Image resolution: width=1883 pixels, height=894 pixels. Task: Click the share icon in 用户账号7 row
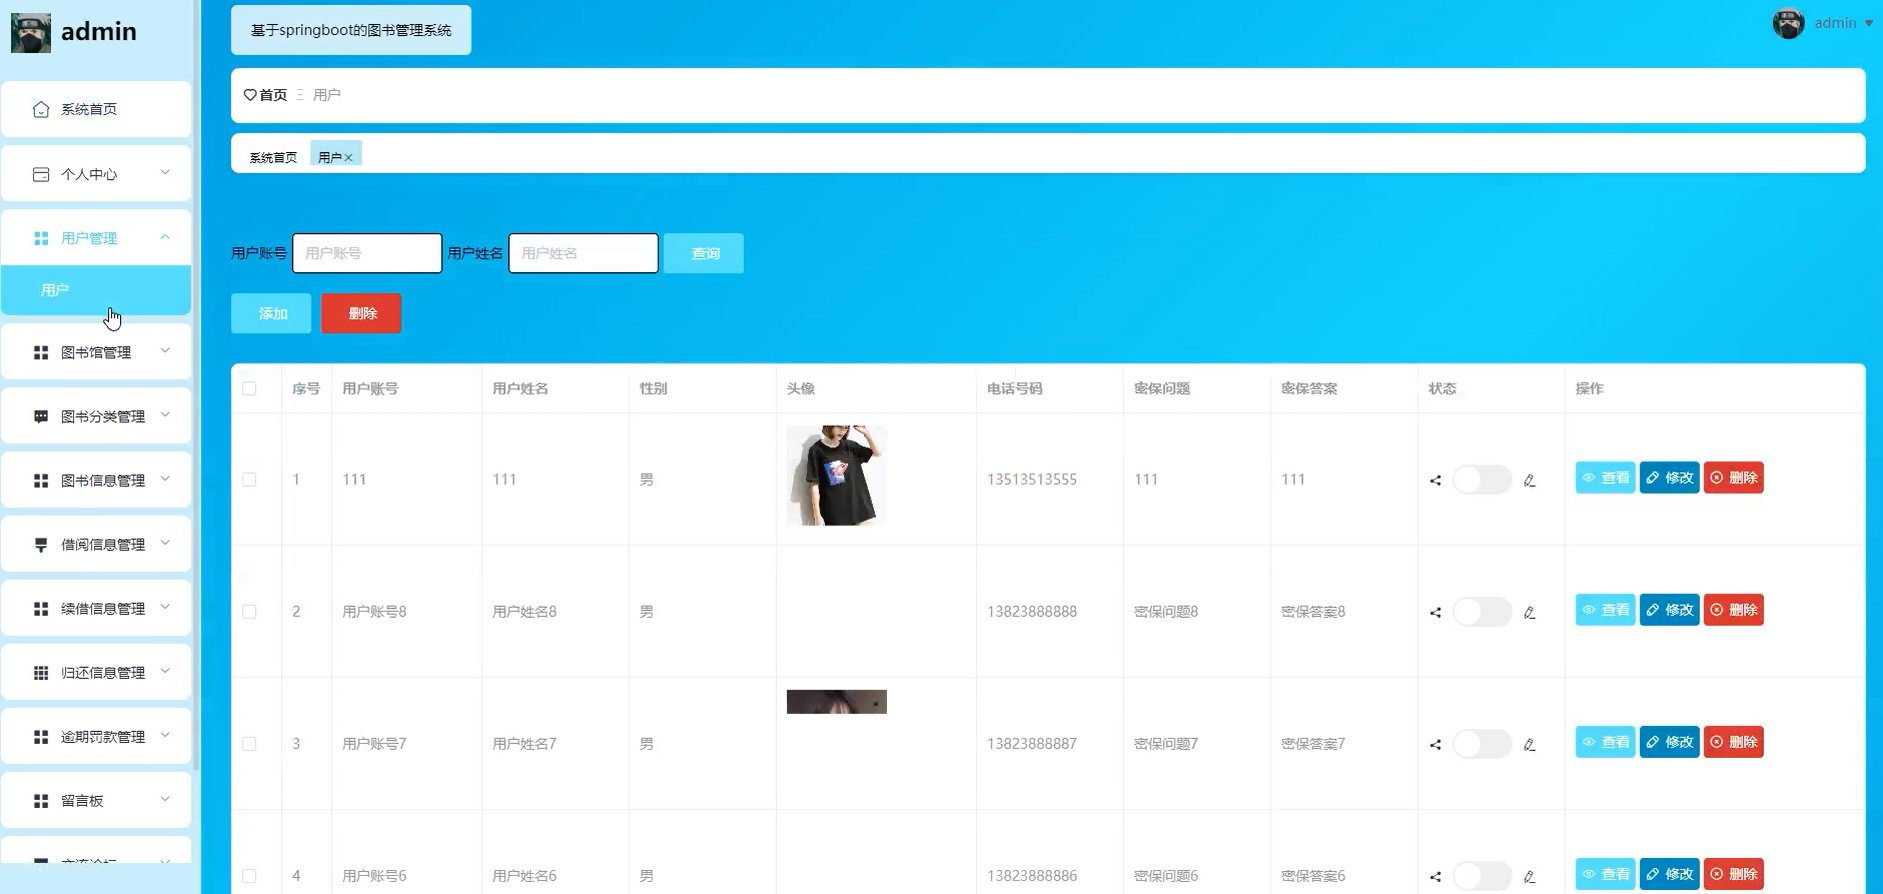(1435, 744)
